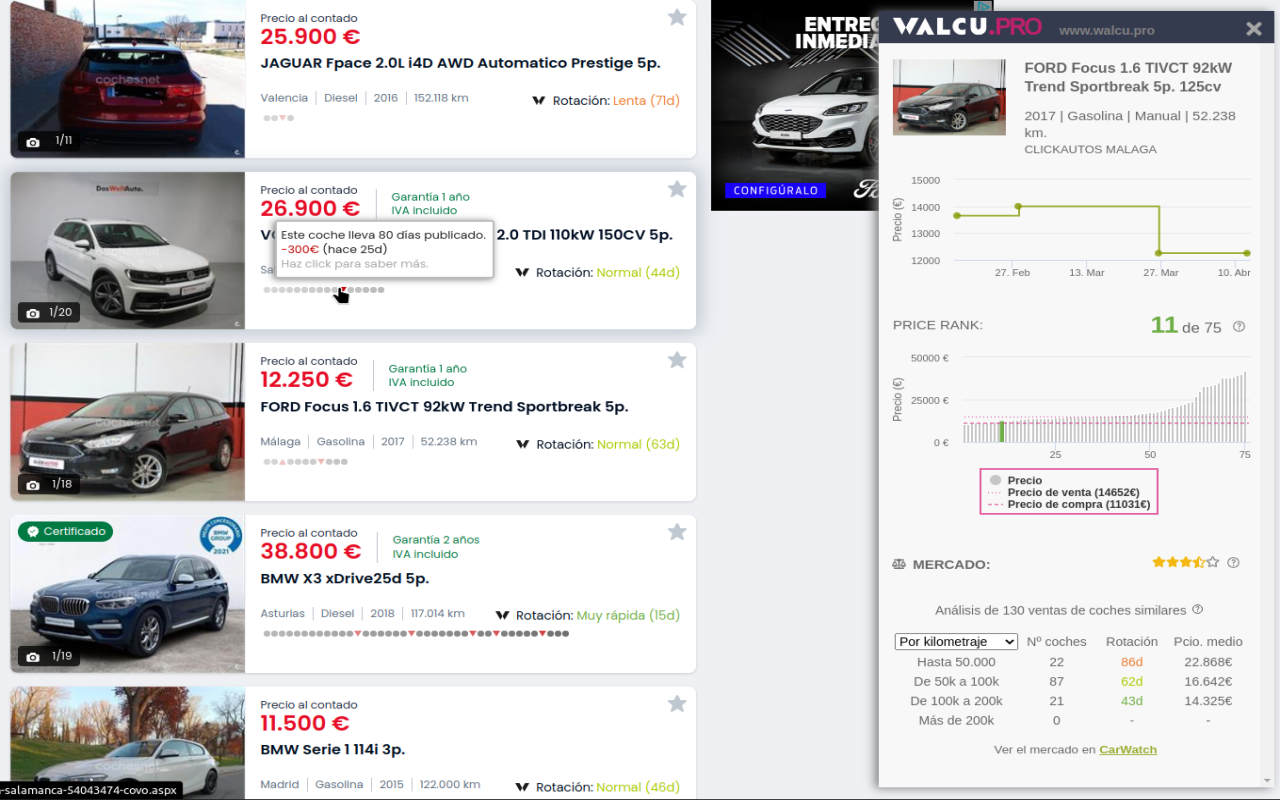The height and width of the screenshot is (800, 1280).
Task: Open the Mercado rating help icon
Action: click(x=1233, y=562)
